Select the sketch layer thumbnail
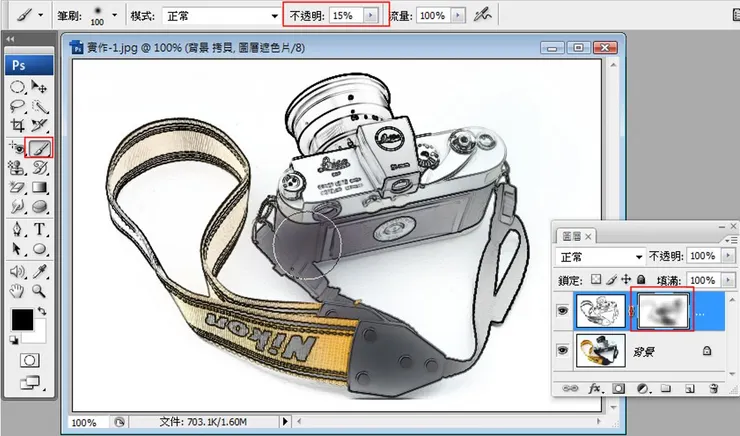The height and width of the screenshot is (436, 740). pyautogui.click(x=601, y=311)
